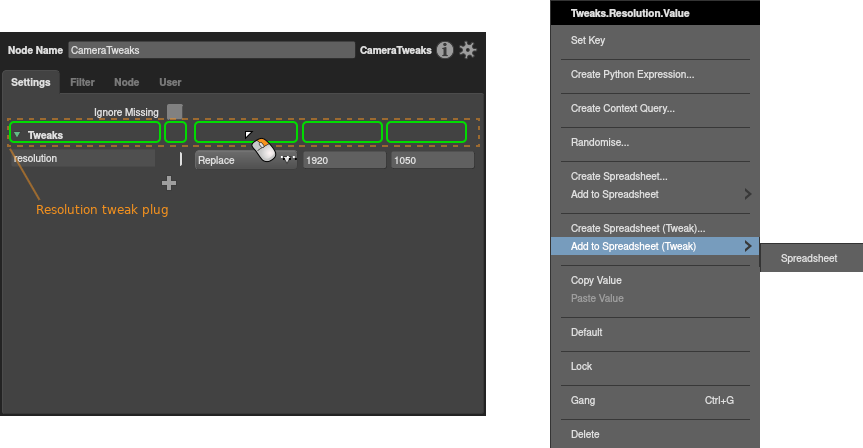
Task: Expand Add to Spreadsheet (Tweak) submenu arrow
Action: click(x=747, y=247)
